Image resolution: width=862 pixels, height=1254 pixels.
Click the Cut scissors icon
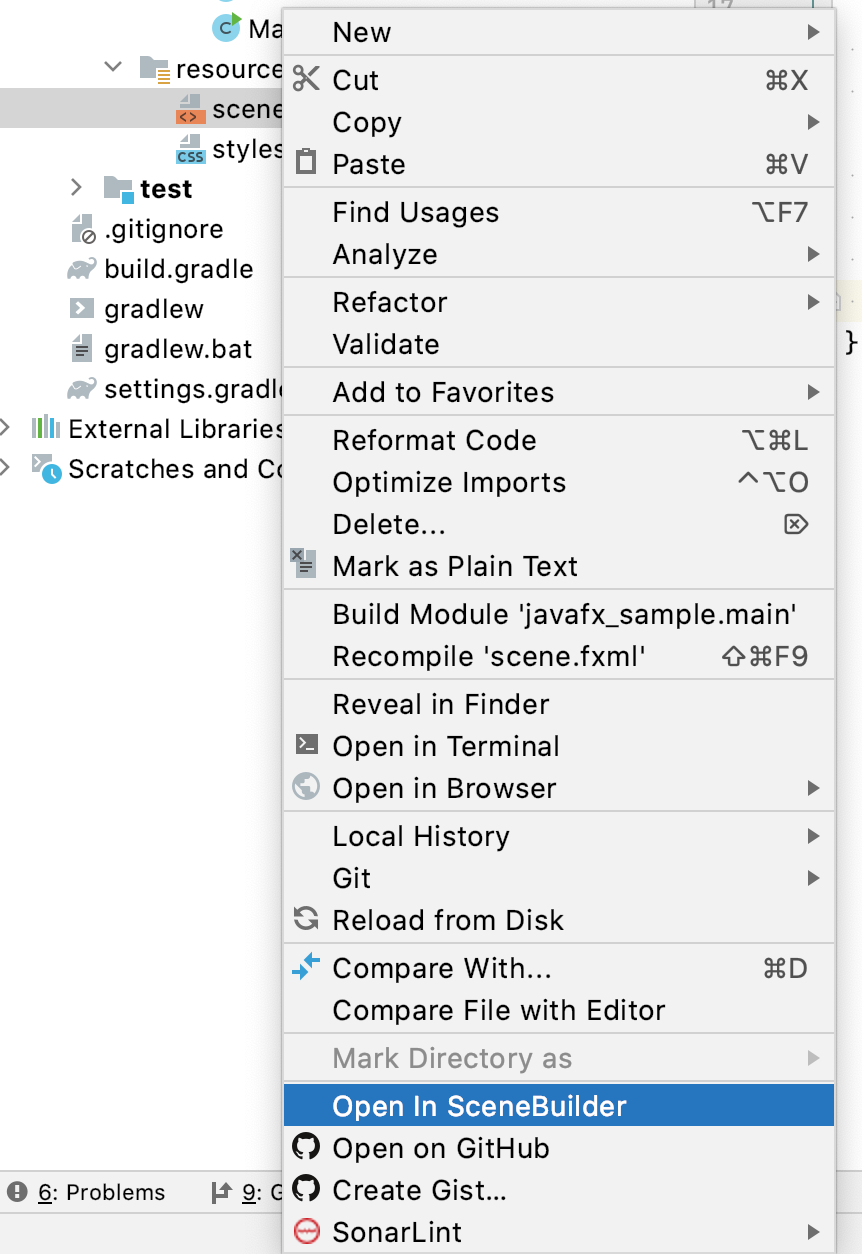(306, 80)
